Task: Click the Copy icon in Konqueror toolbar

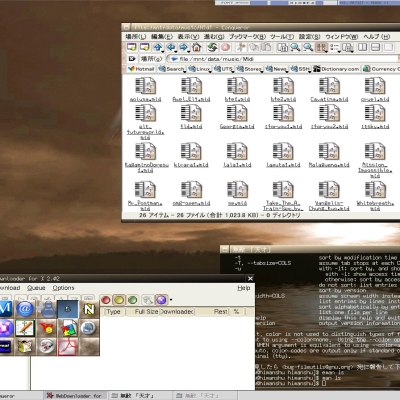Action: (254, 47)
